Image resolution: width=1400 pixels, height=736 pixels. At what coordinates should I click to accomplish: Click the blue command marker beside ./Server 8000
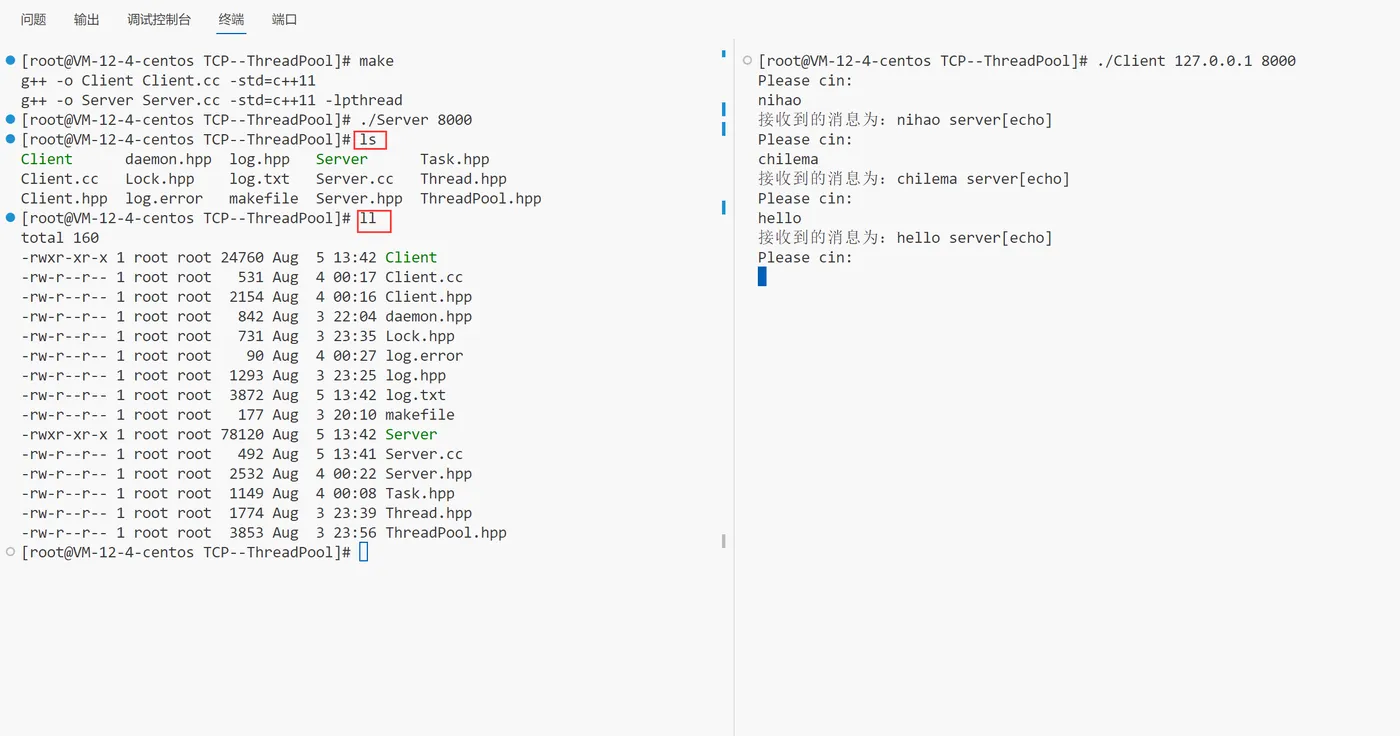tap(10, 120)
